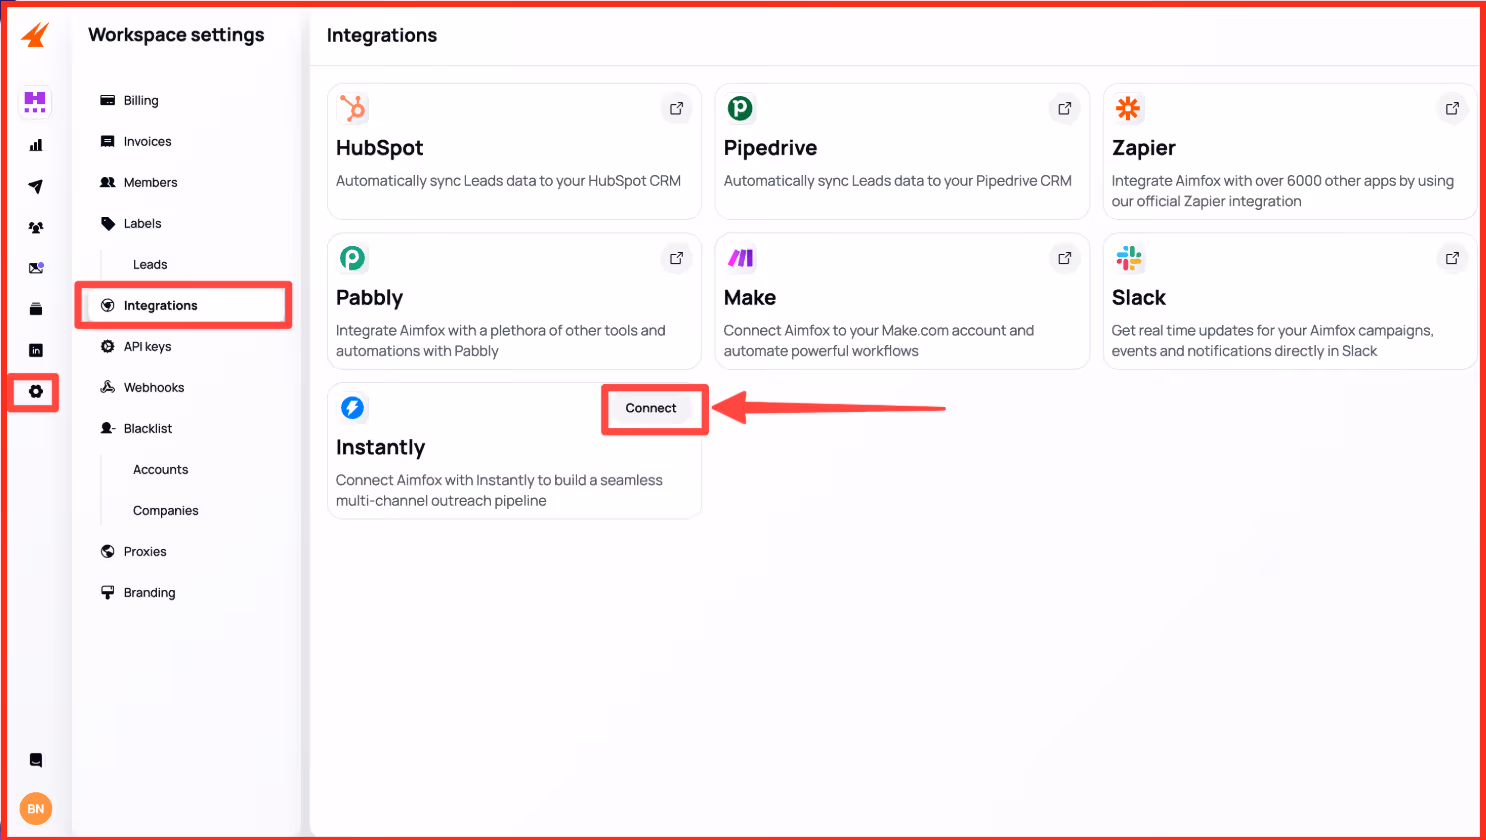Expand Companies under Blacklist
Viewport: 1486px width, 840px height.
165,510
